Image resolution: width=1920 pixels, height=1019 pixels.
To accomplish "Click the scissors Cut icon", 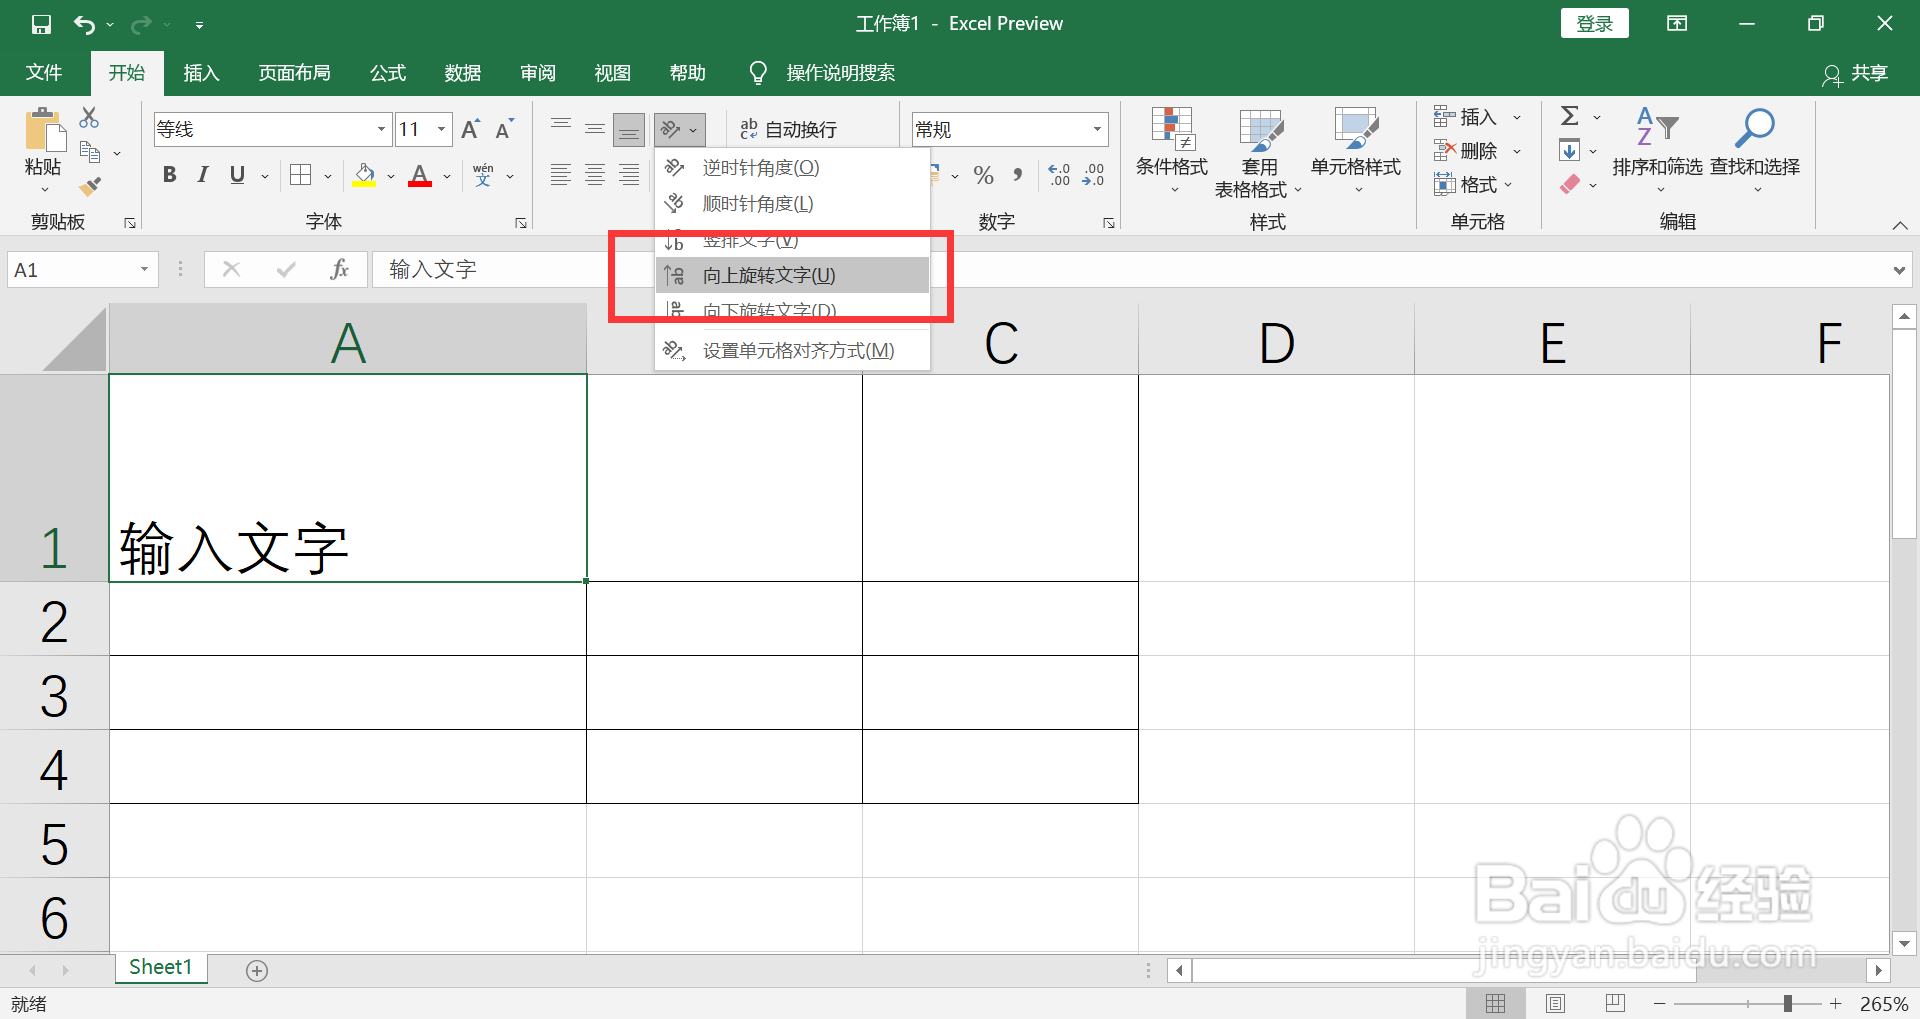I will point(89,117).
